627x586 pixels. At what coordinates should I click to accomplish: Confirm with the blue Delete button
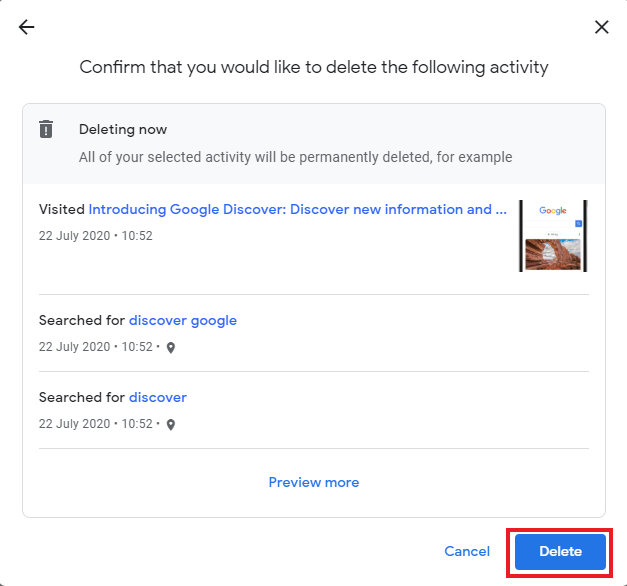click(x=560, y=552)
